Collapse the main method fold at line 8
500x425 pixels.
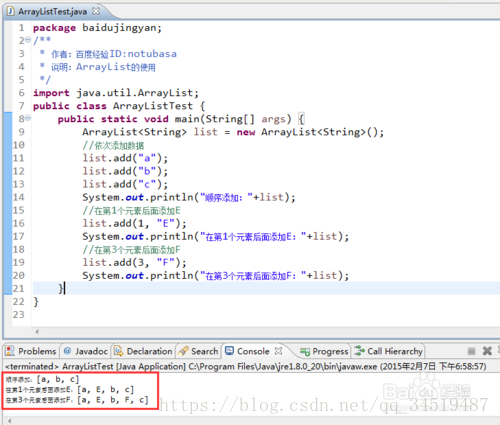(x=28, y=118)
